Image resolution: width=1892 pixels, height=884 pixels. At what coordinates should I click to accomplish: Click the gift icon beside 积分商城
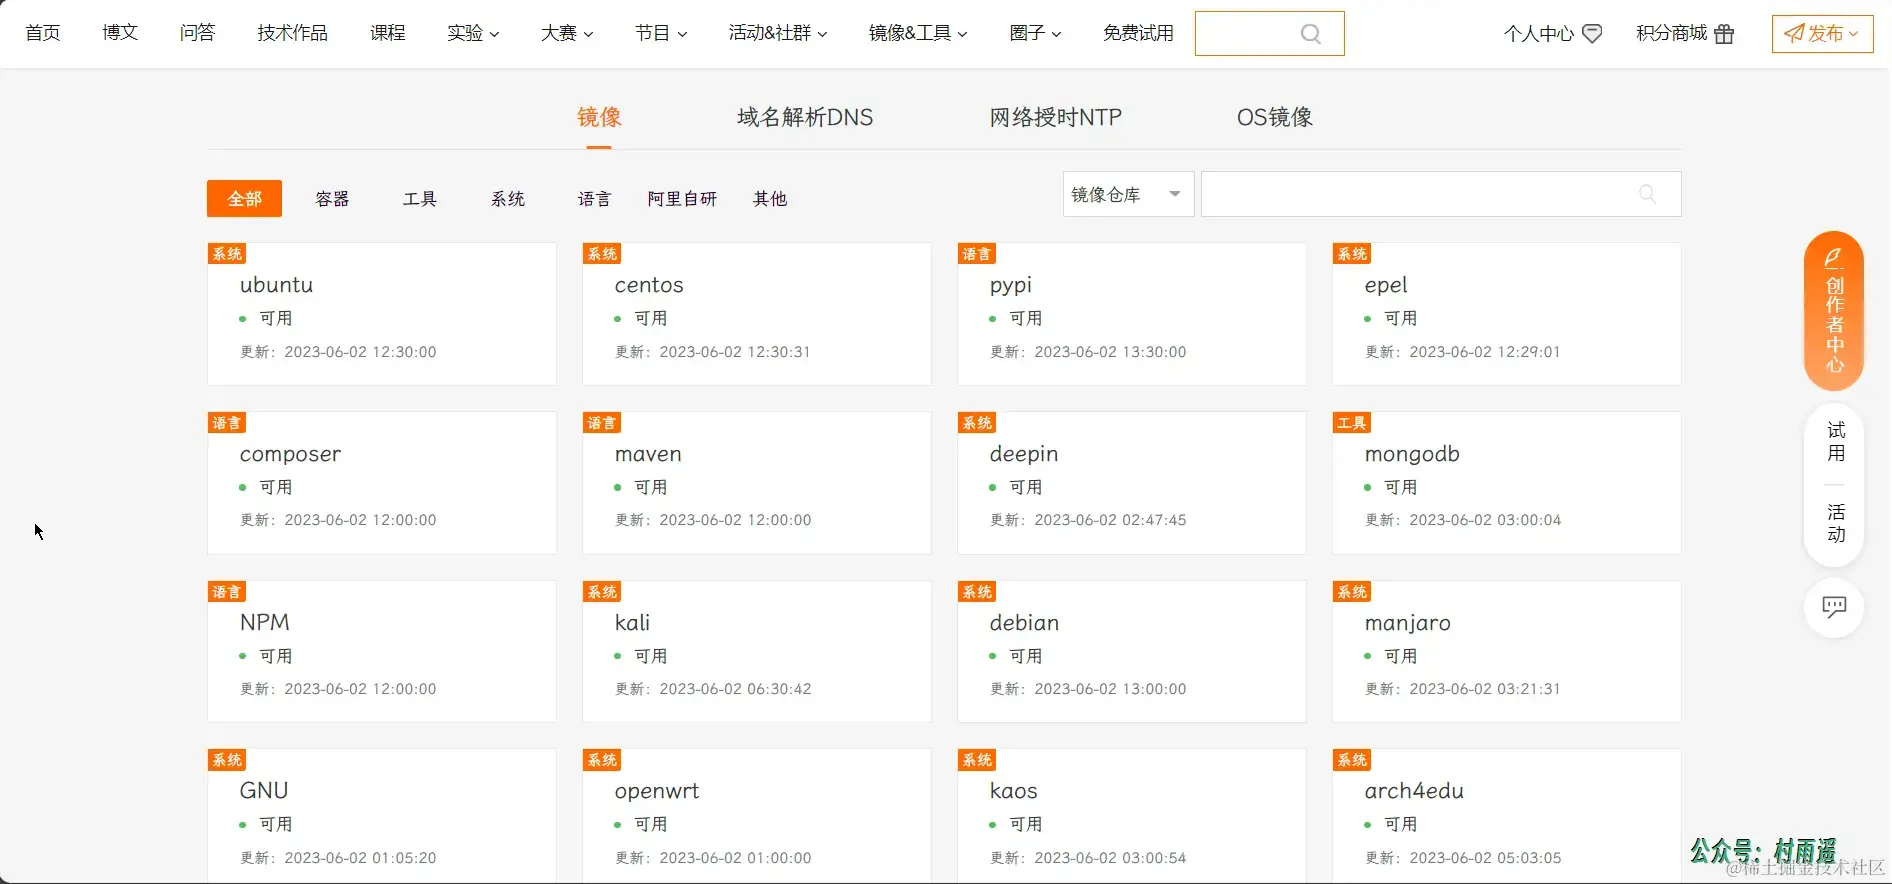coord(1724,34)
